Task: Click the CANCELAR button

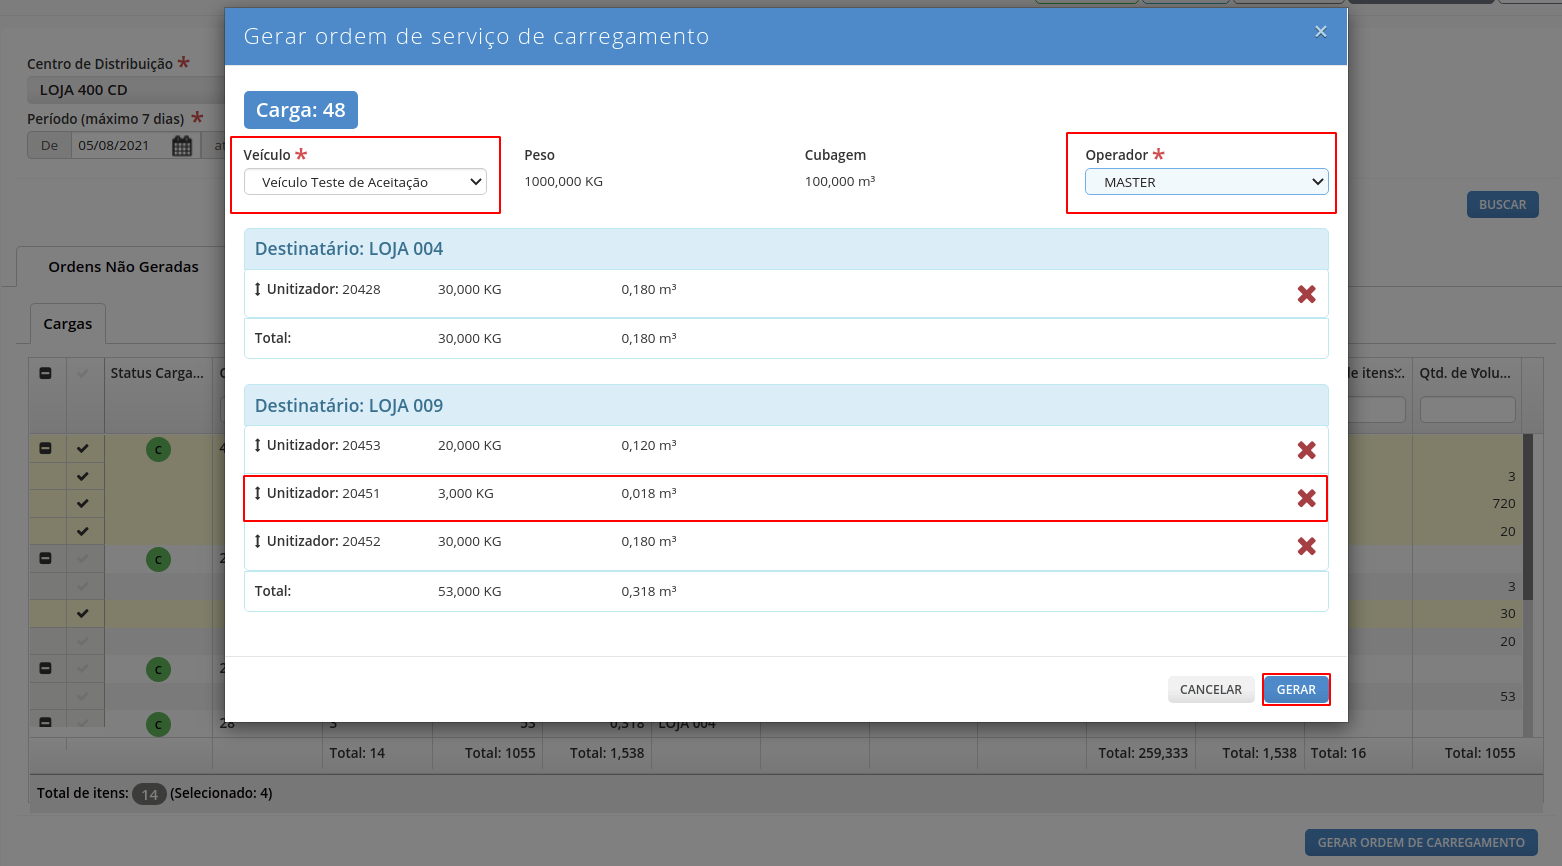Action: (1211, 690)
